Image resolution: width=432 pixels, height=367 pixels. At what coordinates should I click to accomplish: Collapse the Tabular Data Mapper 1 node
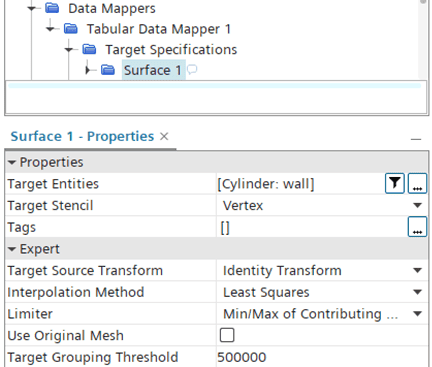(51, 29)
